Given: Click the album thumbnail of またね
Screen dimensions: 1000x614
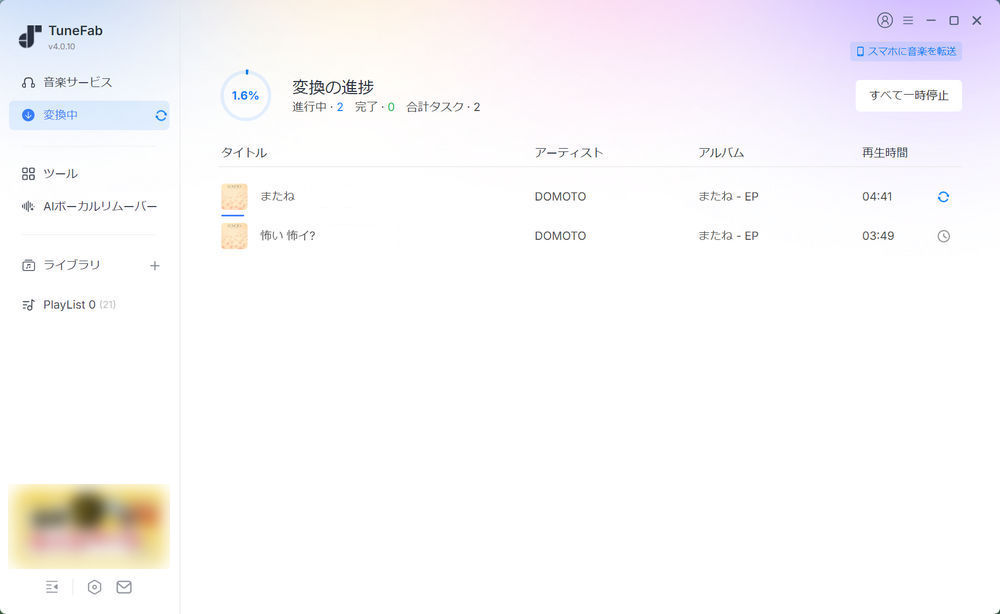Looking at the screenshot, I should 234,196.
